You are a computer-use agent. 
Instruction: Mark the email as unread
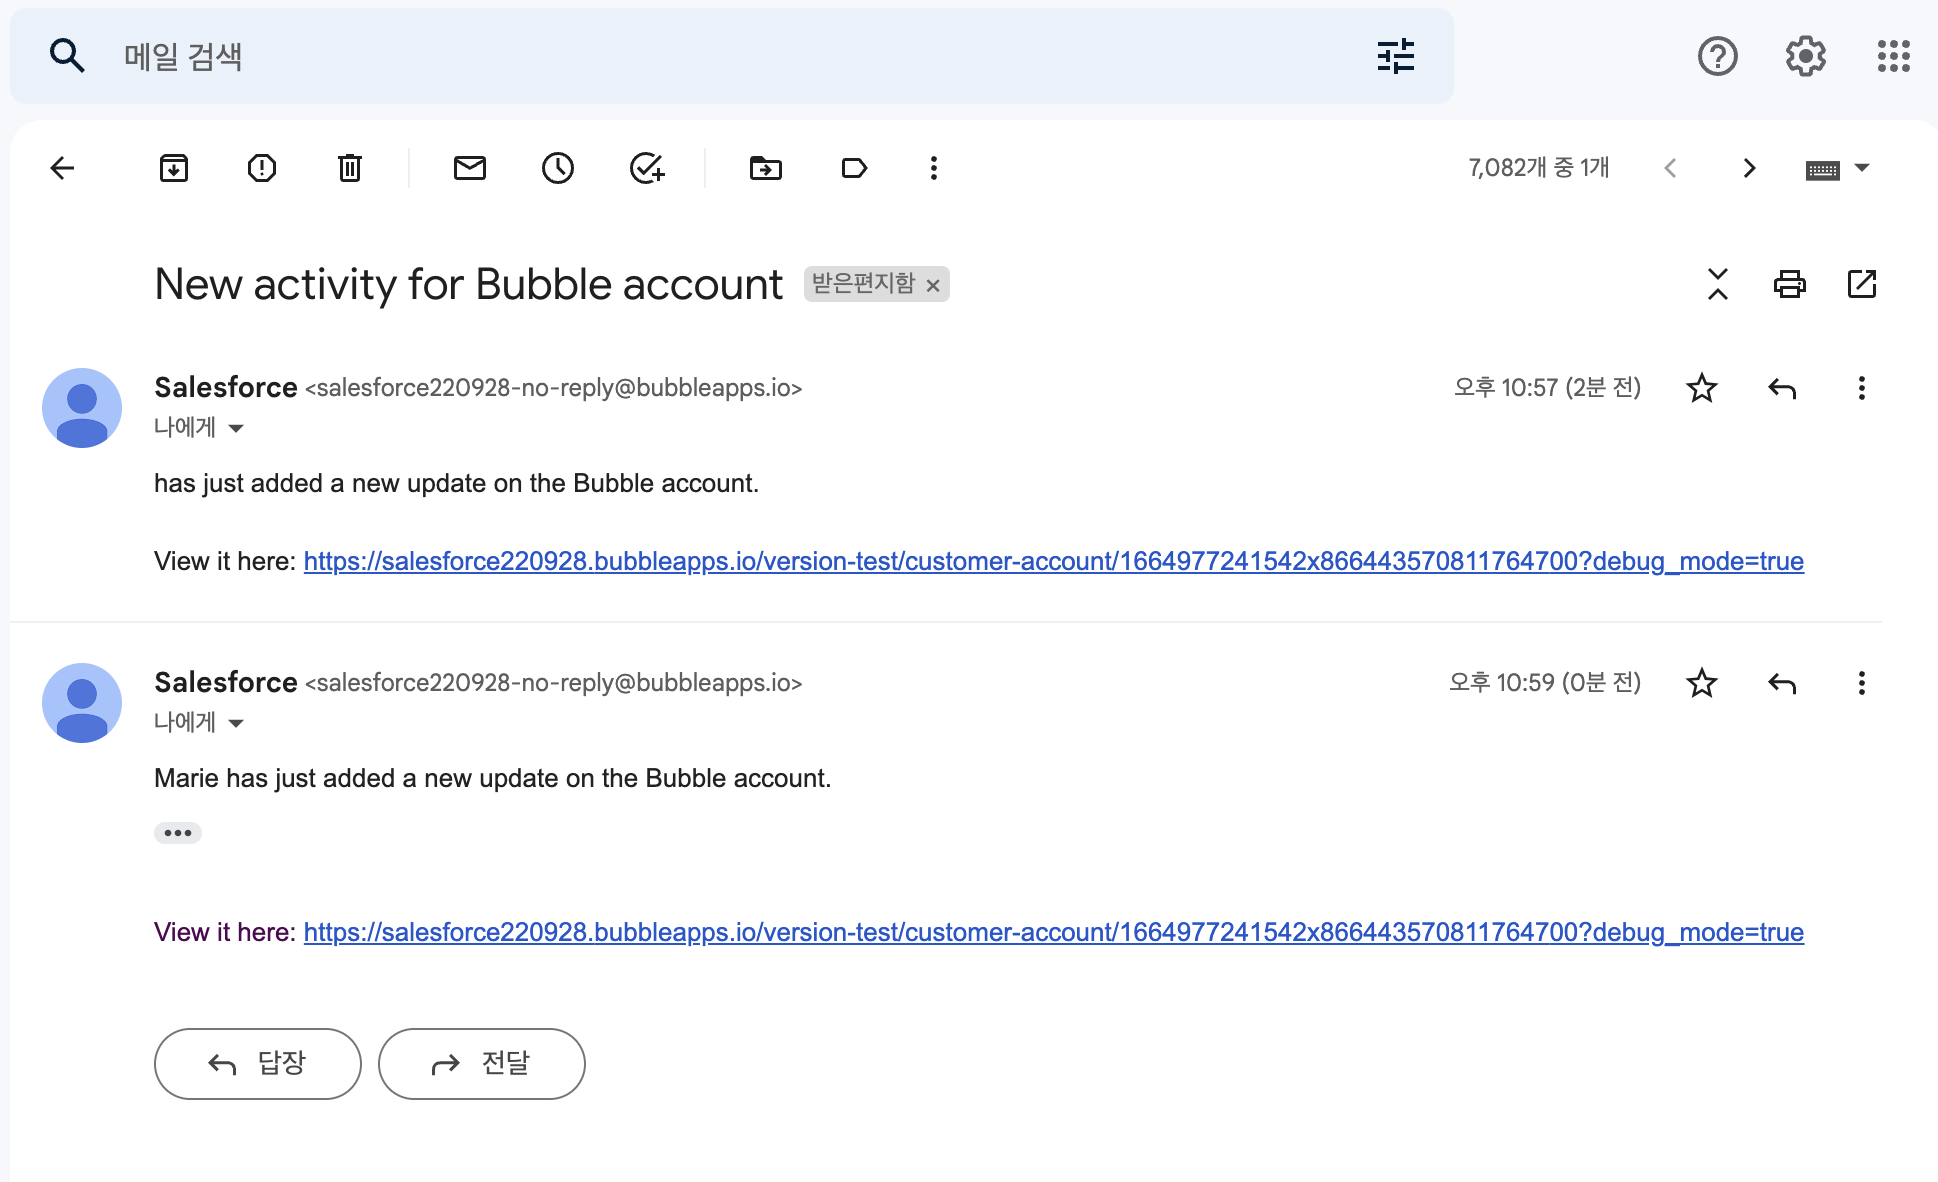click(469, 168)
